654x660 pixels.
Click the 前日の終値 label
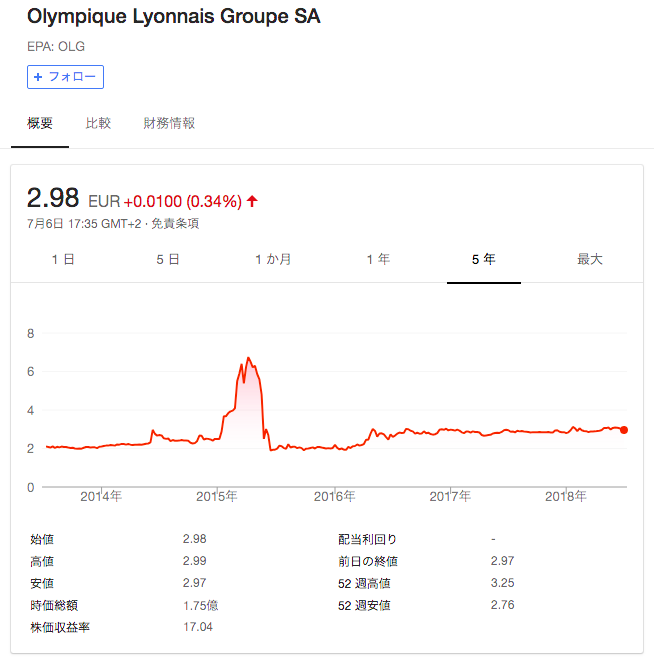click(368, 561)
